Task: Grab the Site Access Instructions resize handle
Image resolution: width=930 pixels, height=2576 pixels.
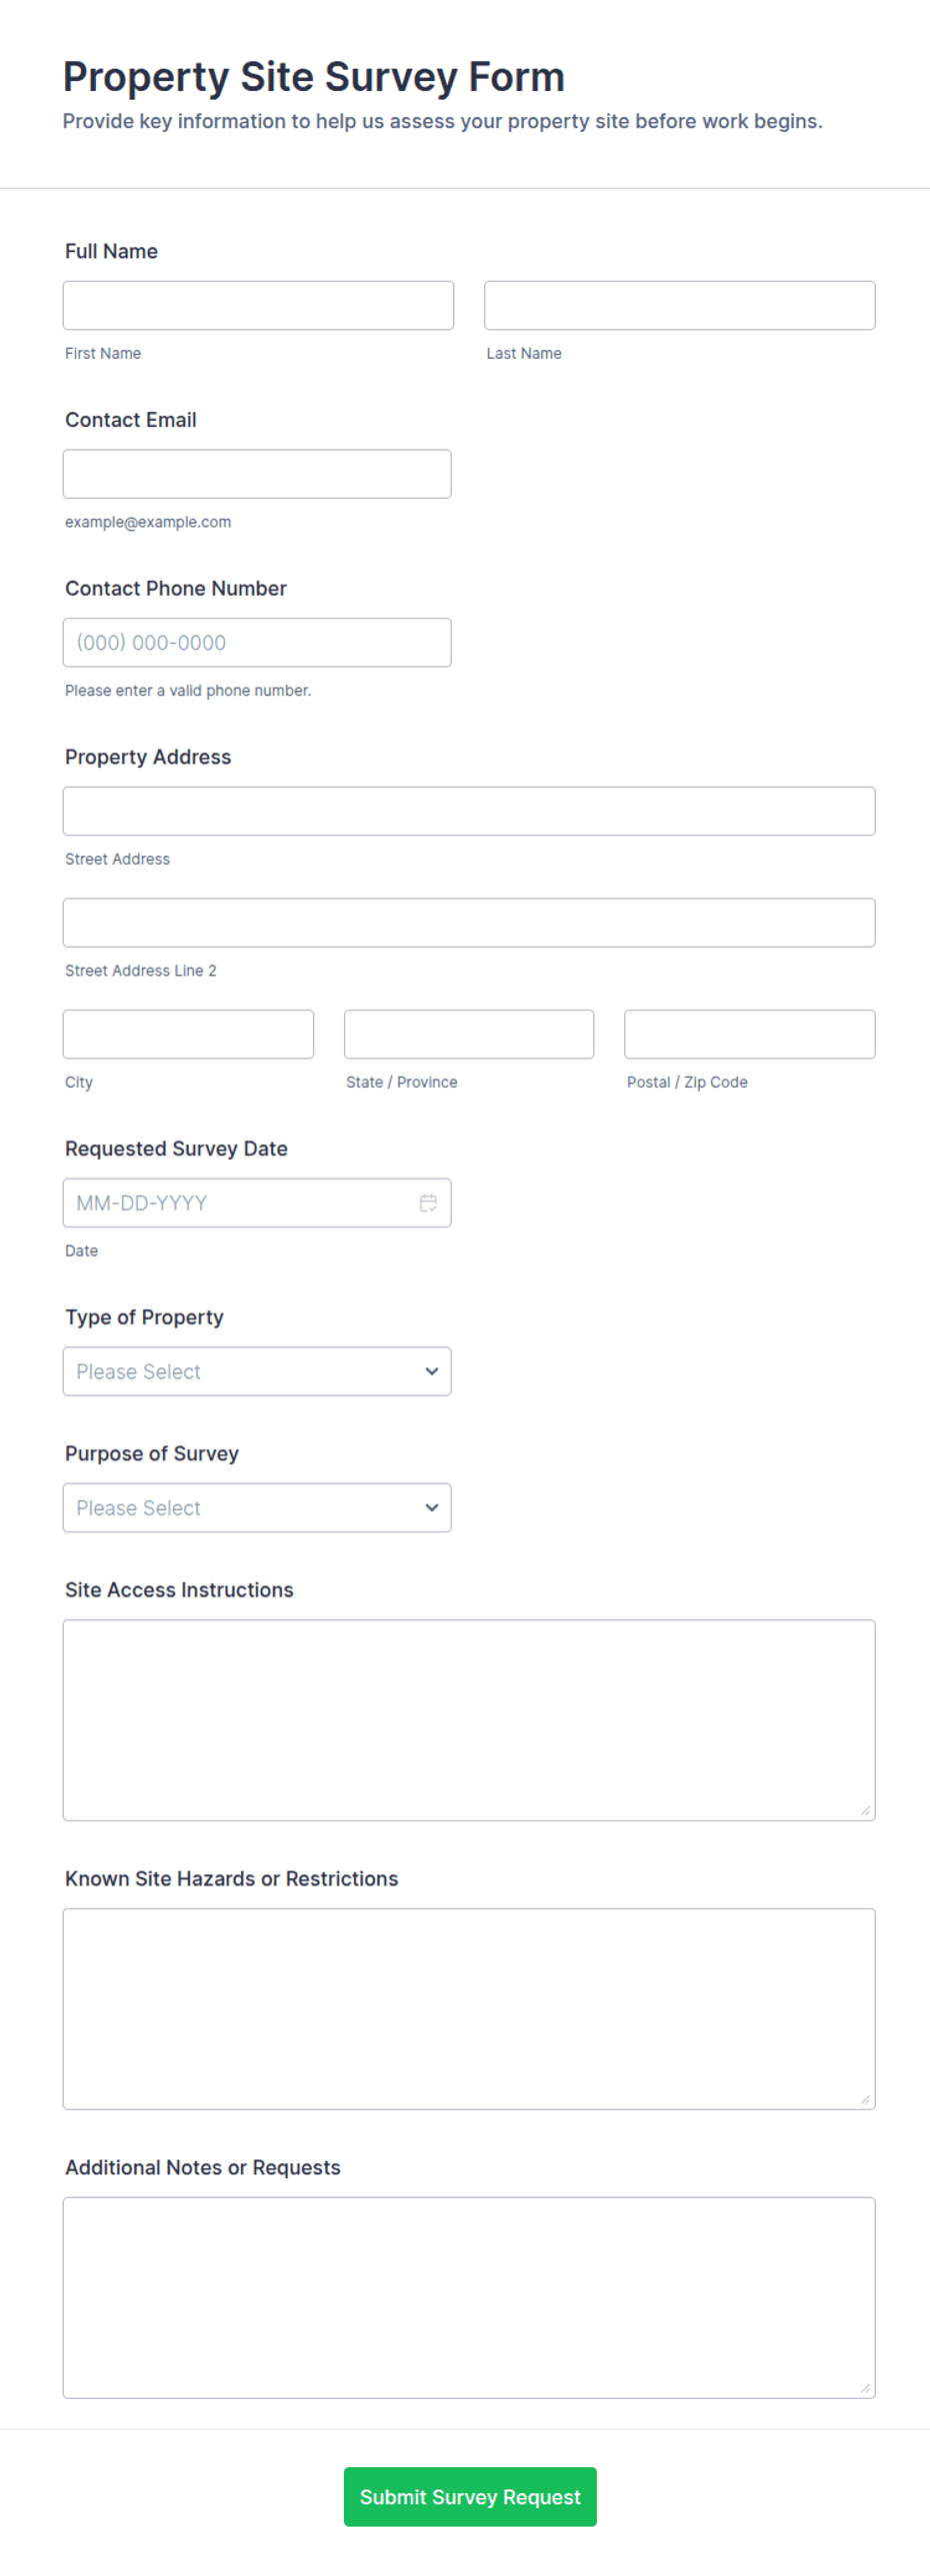Action: [865, 1811]
